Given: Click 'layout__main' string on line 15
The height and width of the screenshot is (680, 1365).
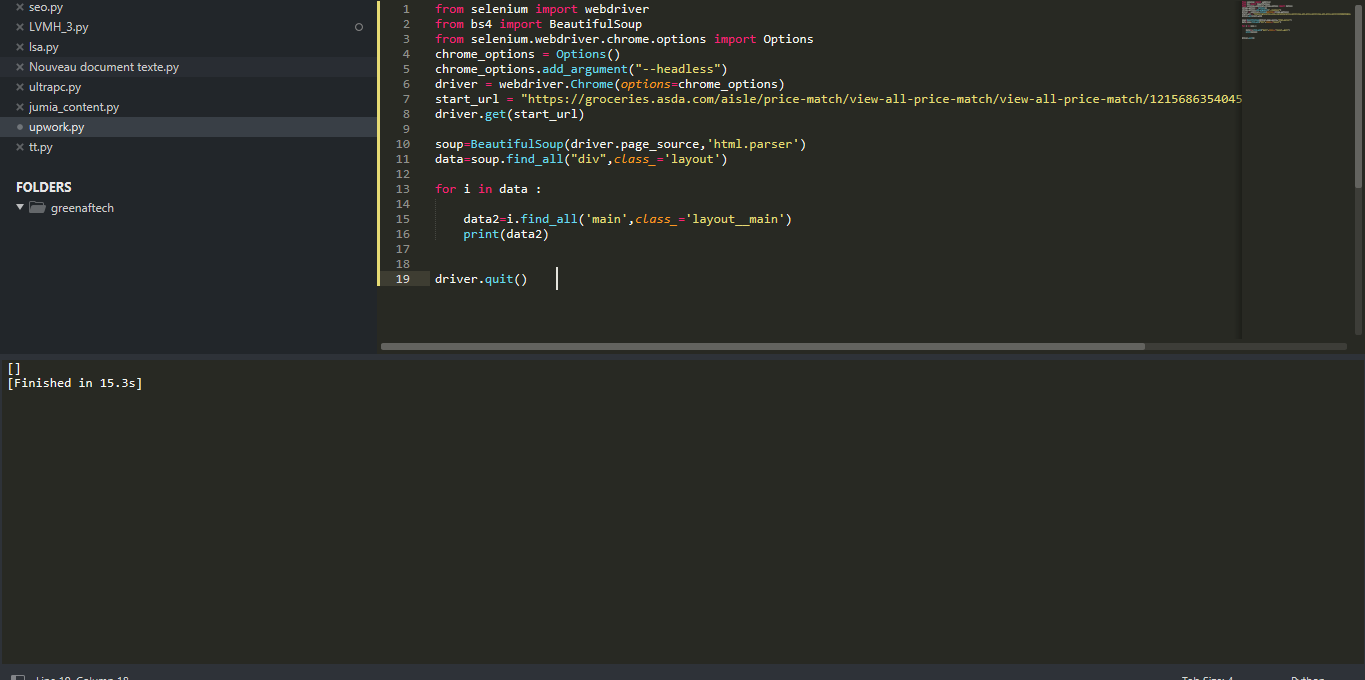Looking at the screenshot, I should point(735,219).
